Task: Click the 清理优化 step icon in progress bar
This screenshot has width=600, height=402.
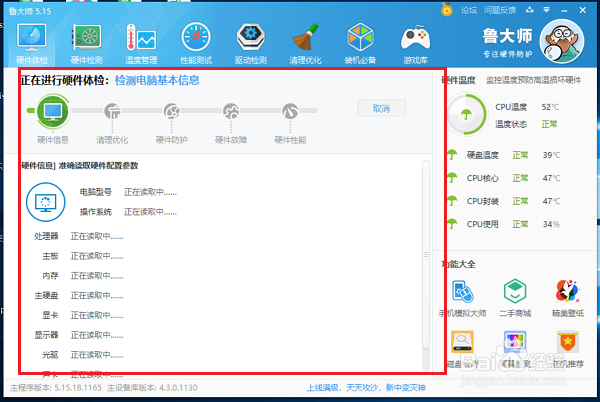Action: tap(112, 111)
